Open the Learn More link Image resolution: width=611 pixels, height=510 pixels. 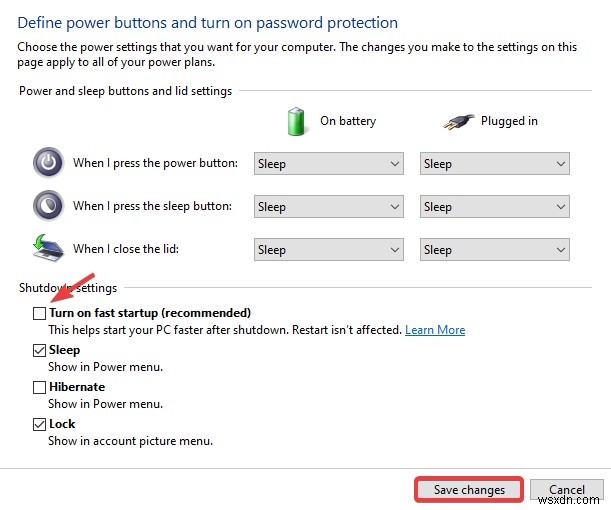435,330
